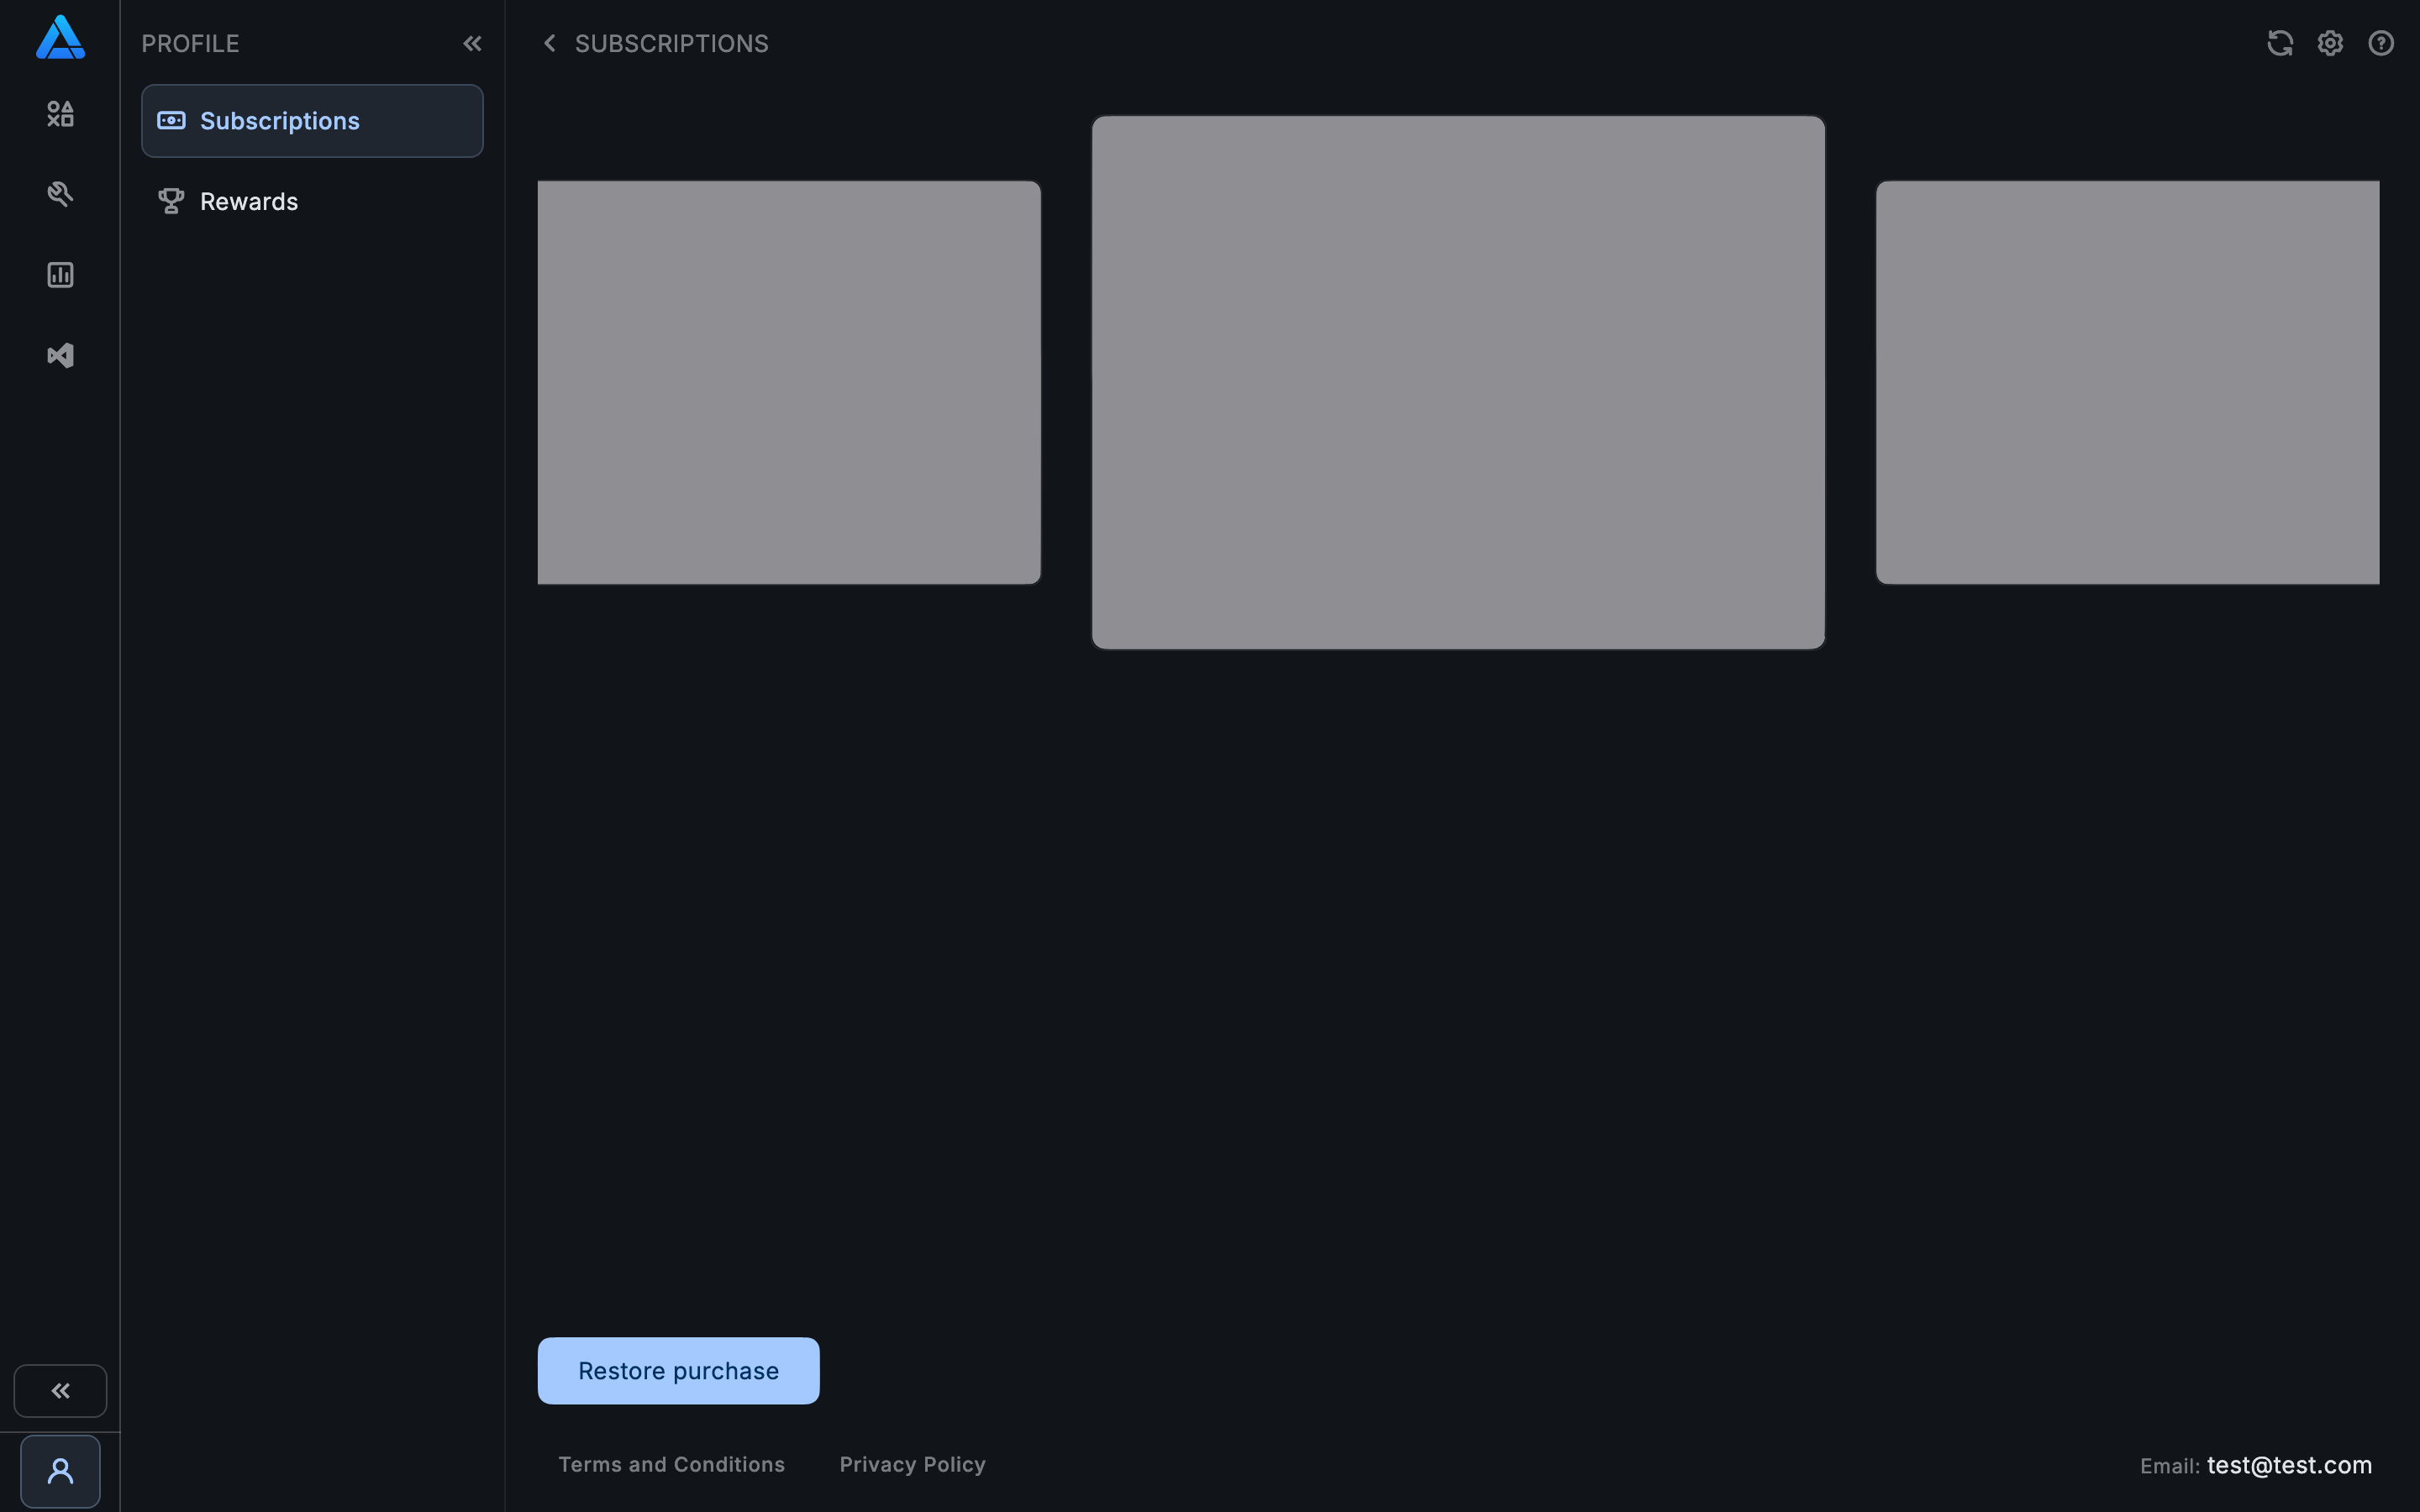Go back from Subscriptions page
This screenshot has width=2420, height=1512.
pos(549,43)
